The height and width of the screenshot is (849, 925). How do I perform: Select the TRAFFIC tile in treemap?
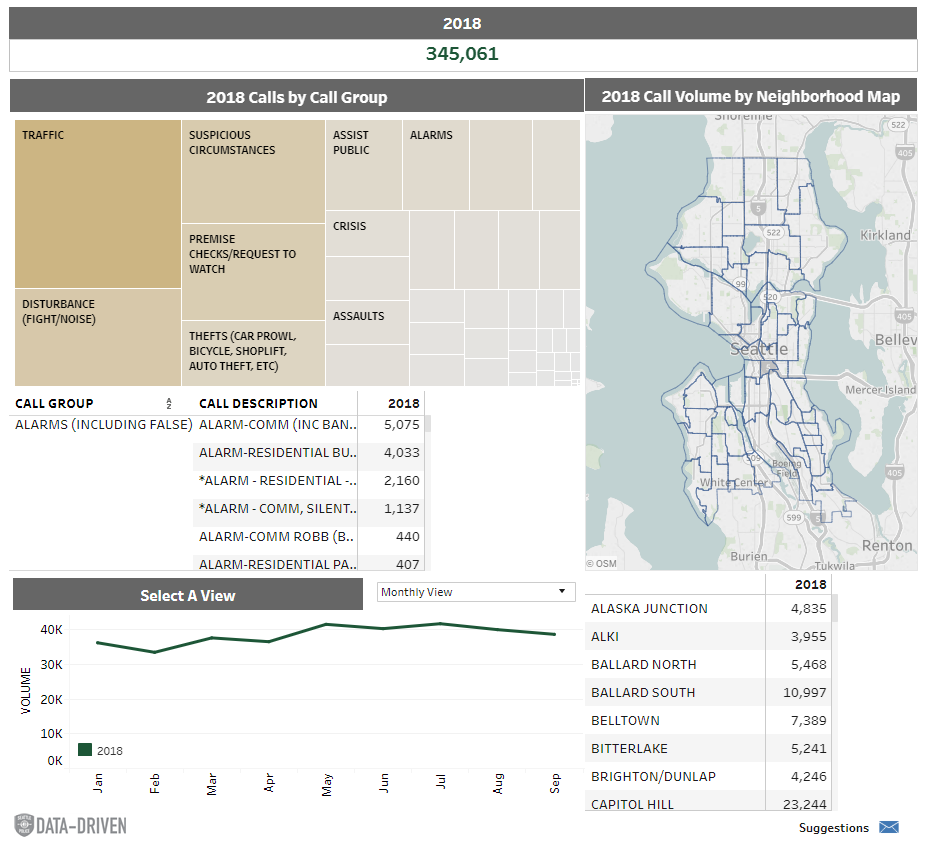(x=97, y=205)
